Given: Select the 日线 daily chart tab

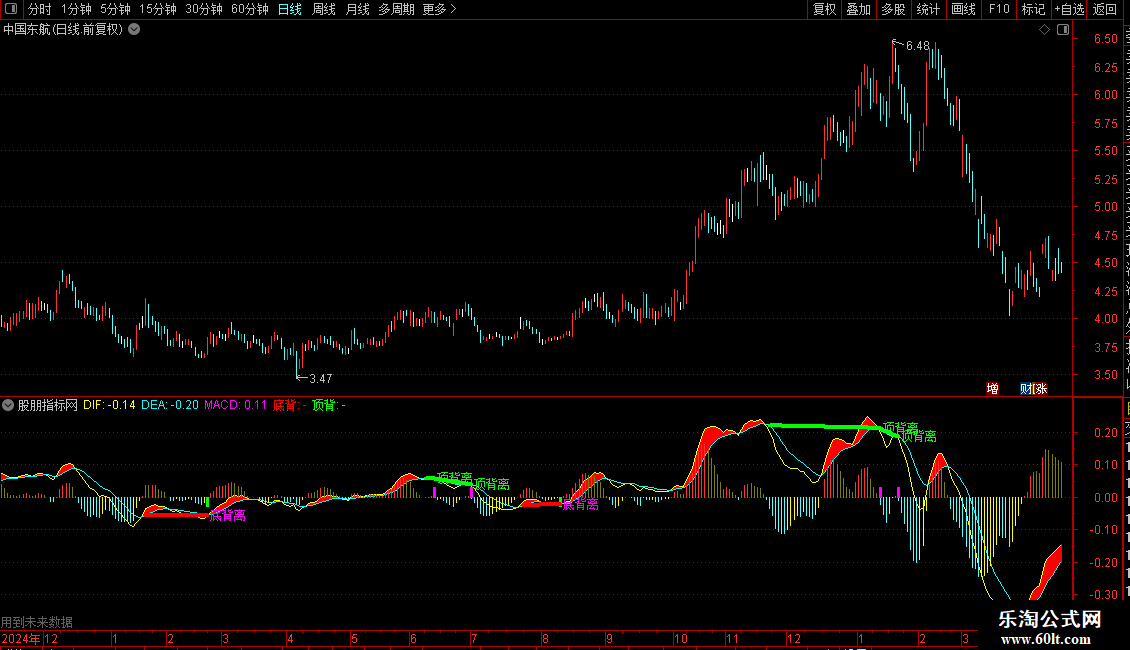Looking at the screenshot, I should click(290, 9).
